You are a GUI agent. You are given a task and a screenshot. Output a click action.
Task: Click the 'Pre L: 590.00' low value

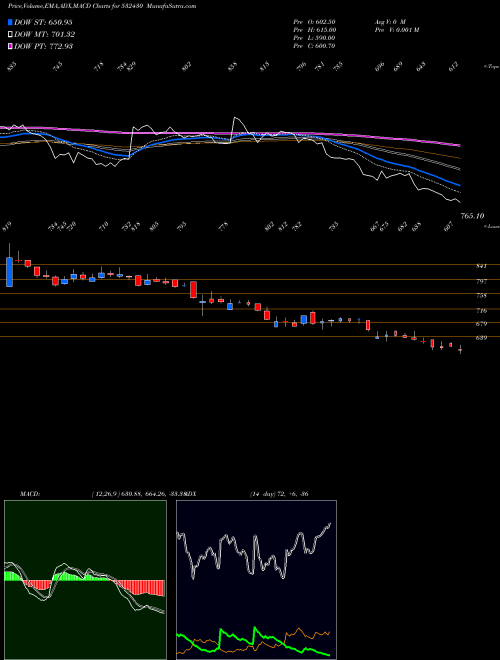pyautogui.click(x=314, y=38)
